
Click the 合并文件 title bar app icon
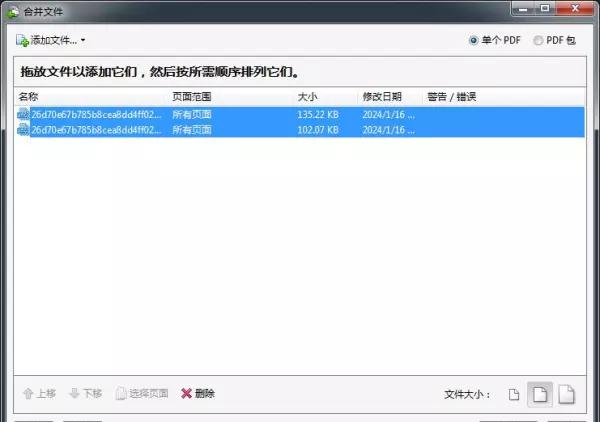tap(13, 12)
